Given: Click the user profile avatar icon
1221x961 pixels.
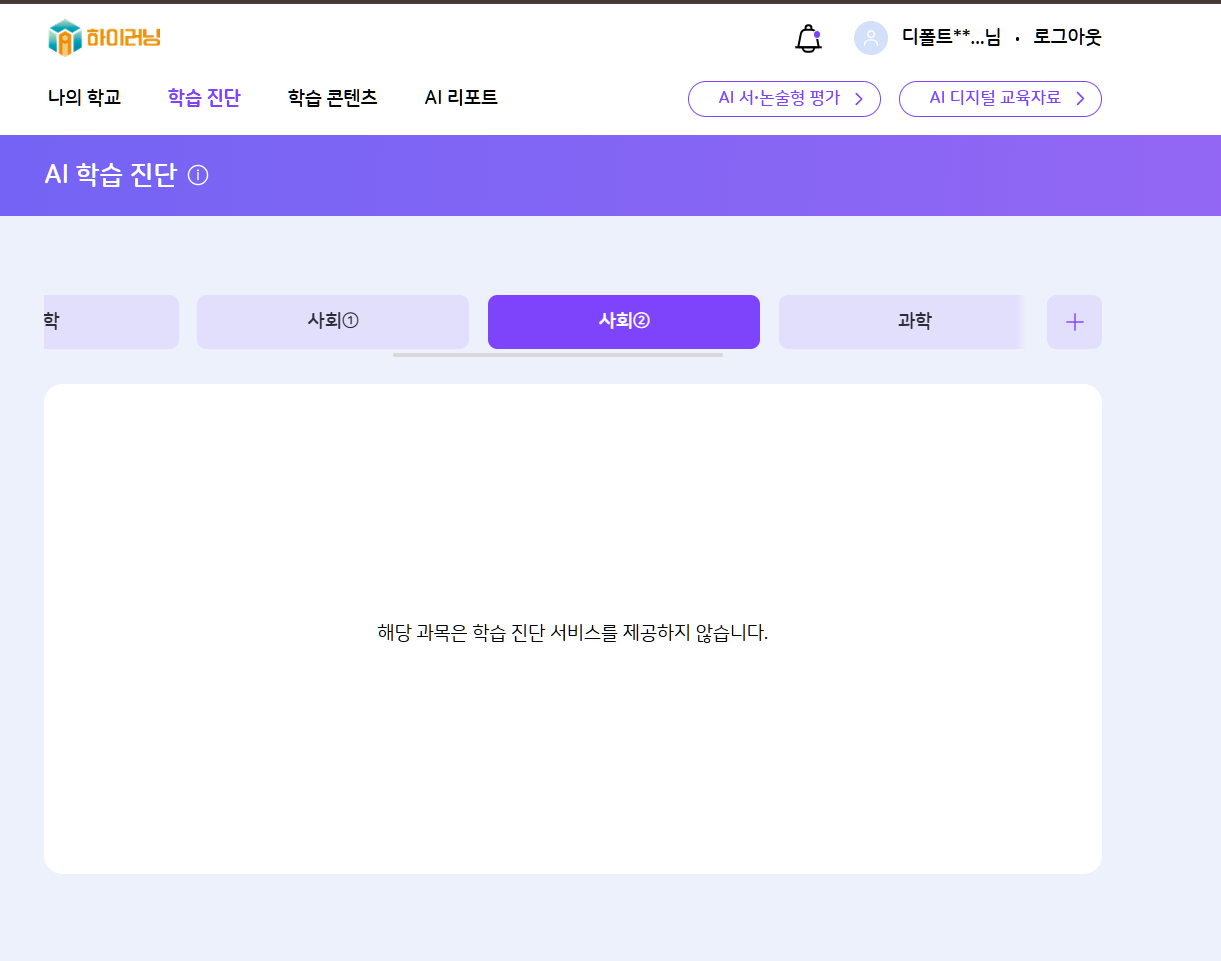Looking at the screenshot, I should click(870, 38).
